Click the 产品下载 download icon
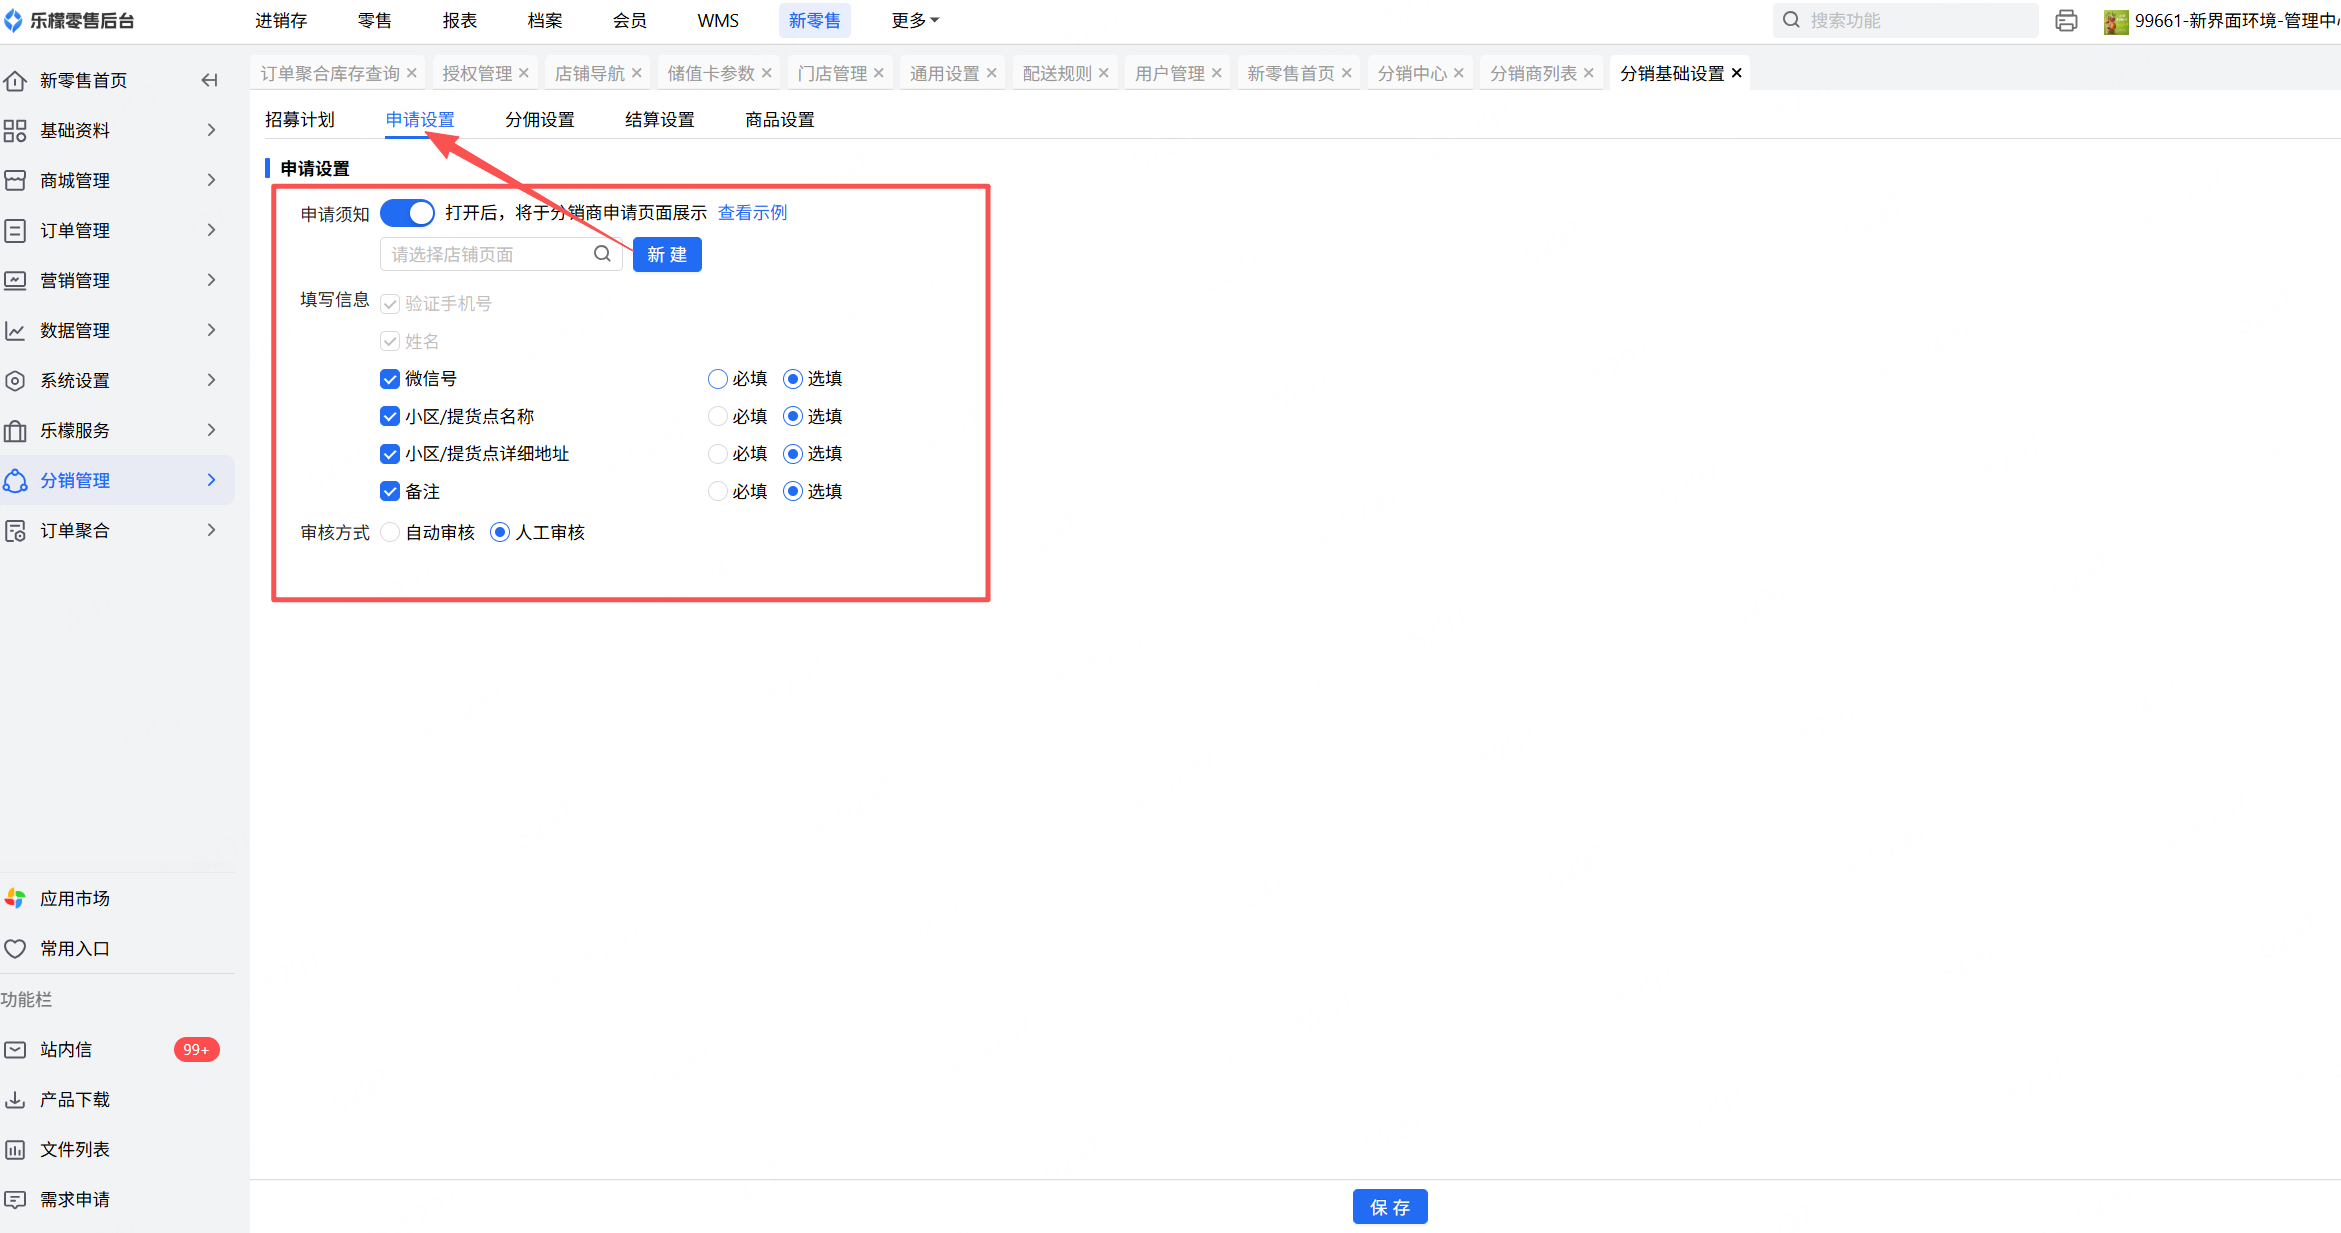2341x1233 pixels. pyautogui.click(x=15, y=1099)
